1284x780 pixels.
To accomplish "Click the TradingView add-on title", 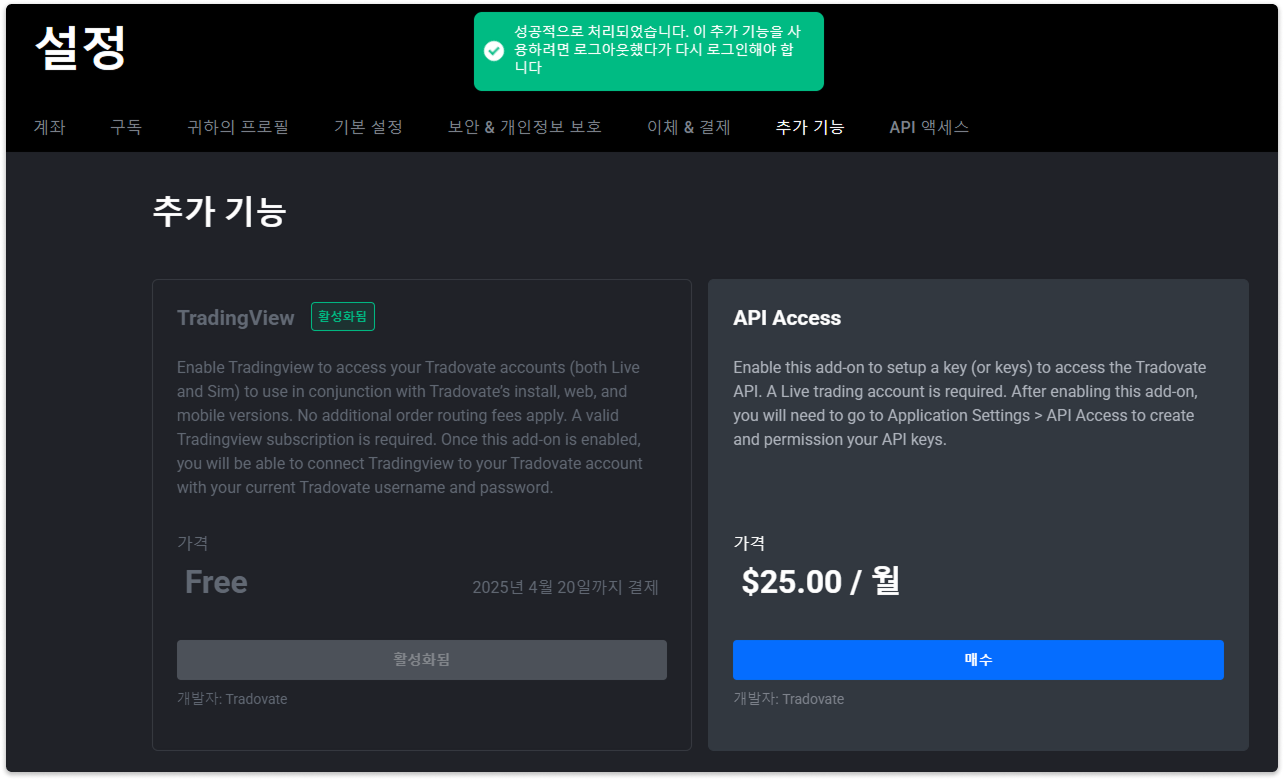I will coord(236,318).
